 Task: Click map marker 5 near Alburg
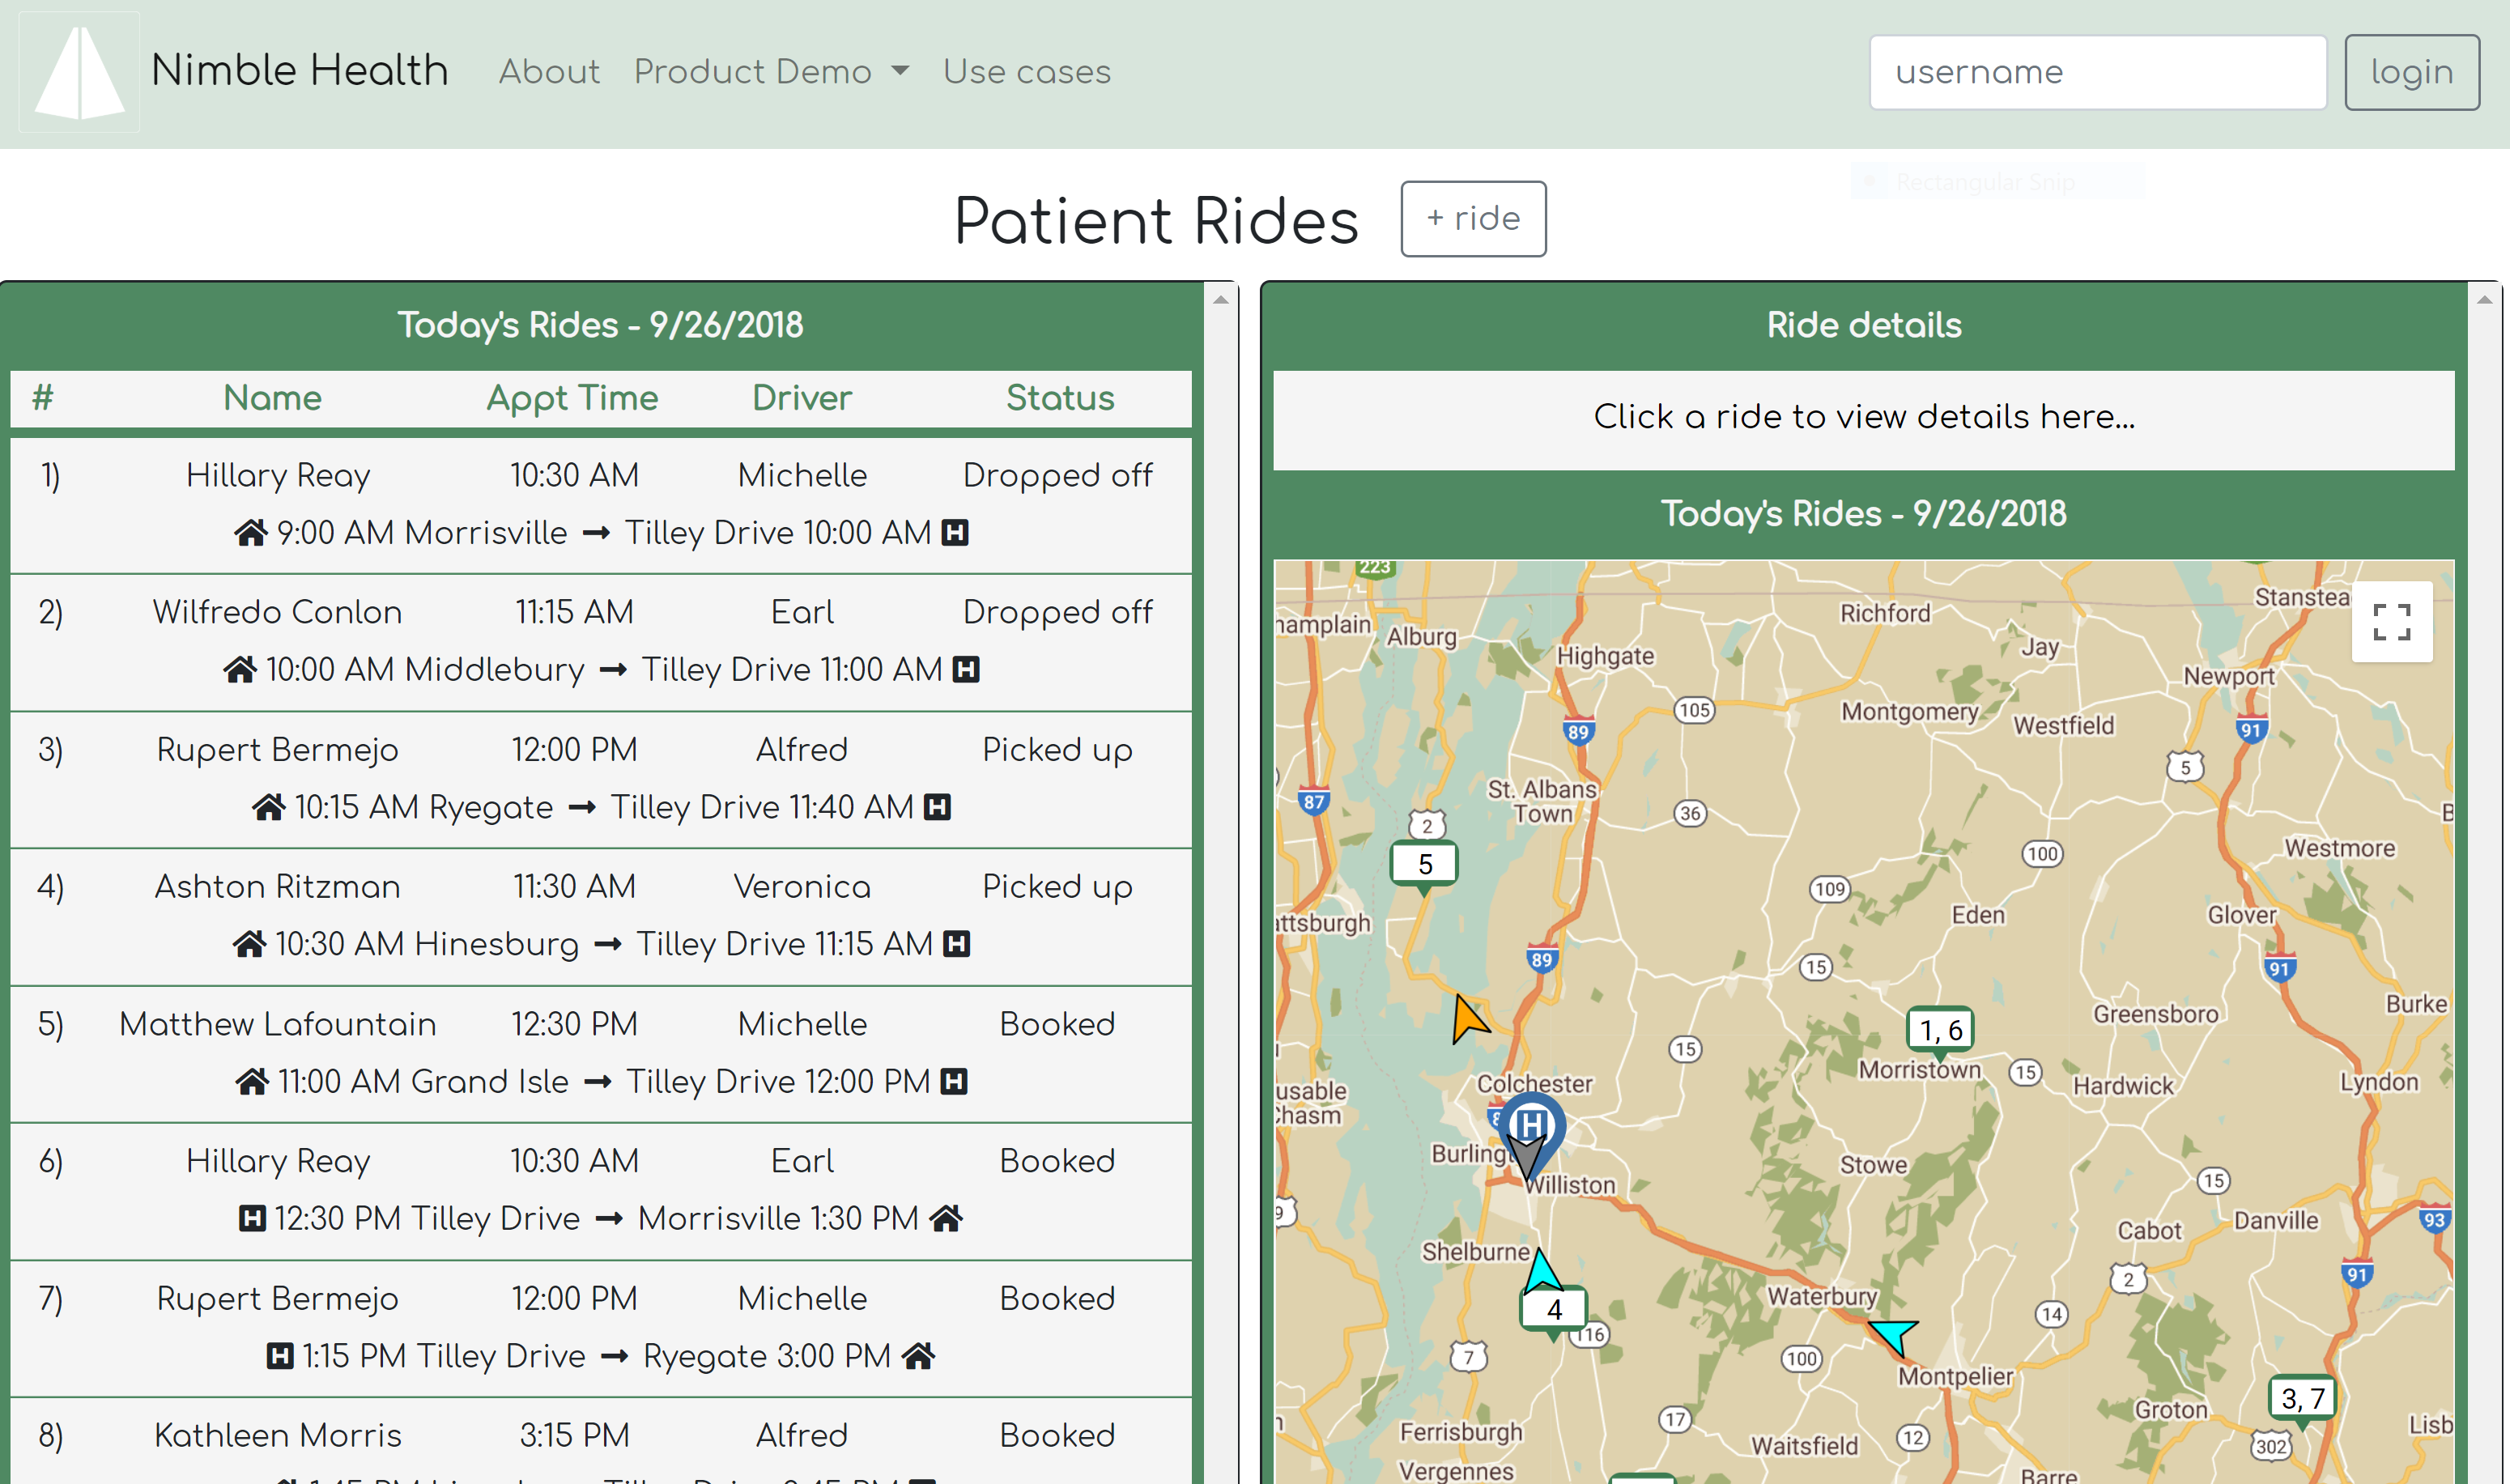click(x=1424, y=863)
